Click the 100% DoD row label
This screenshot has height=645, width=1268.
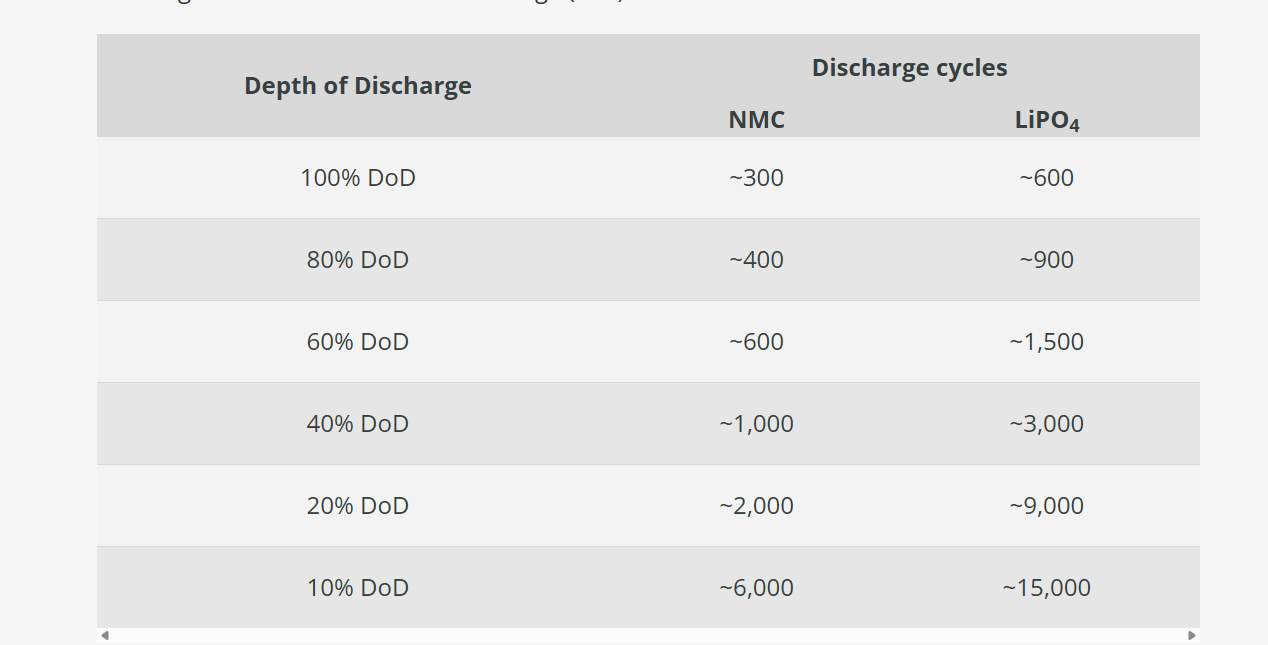tap(358, 178)
